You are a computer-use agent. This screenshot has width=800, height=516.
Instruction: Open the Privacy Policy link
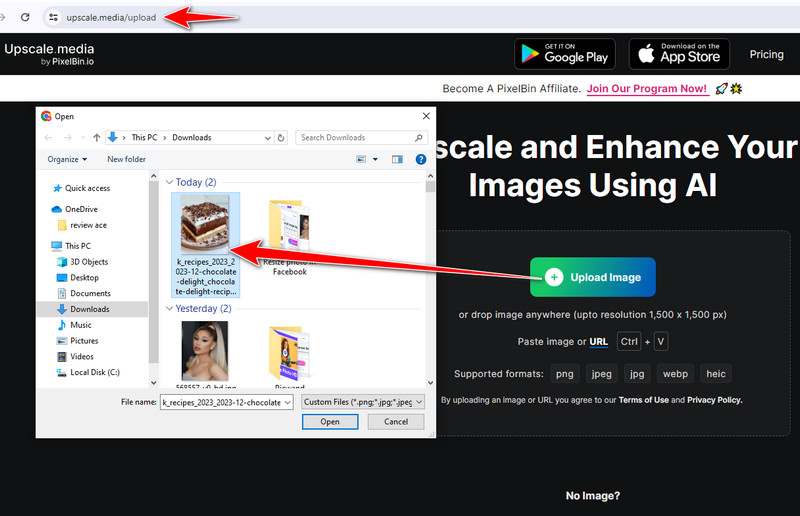714,400
